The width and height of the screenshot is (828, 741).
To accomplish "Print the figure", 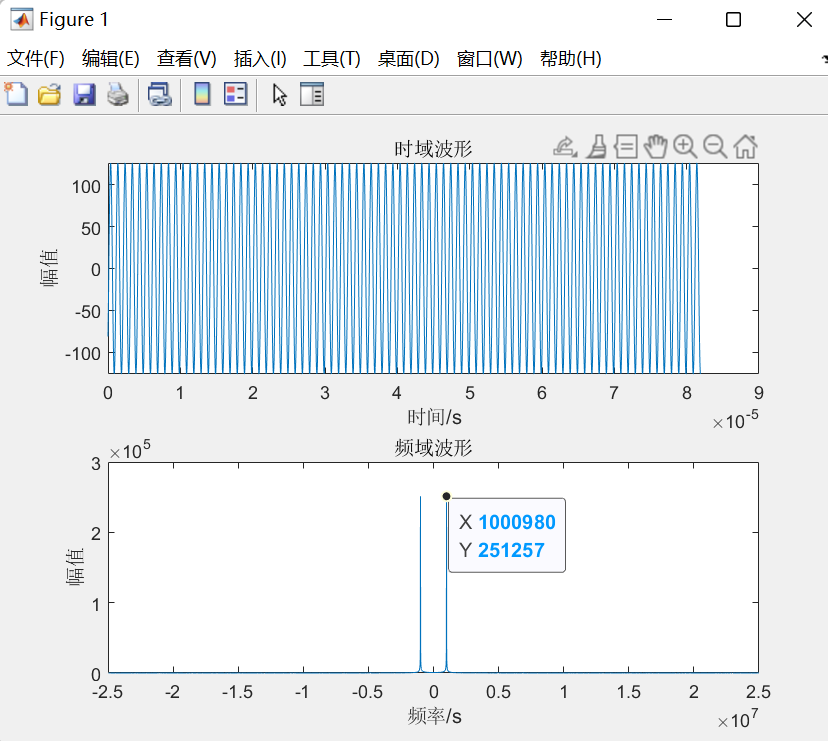I will coord(117,93).
